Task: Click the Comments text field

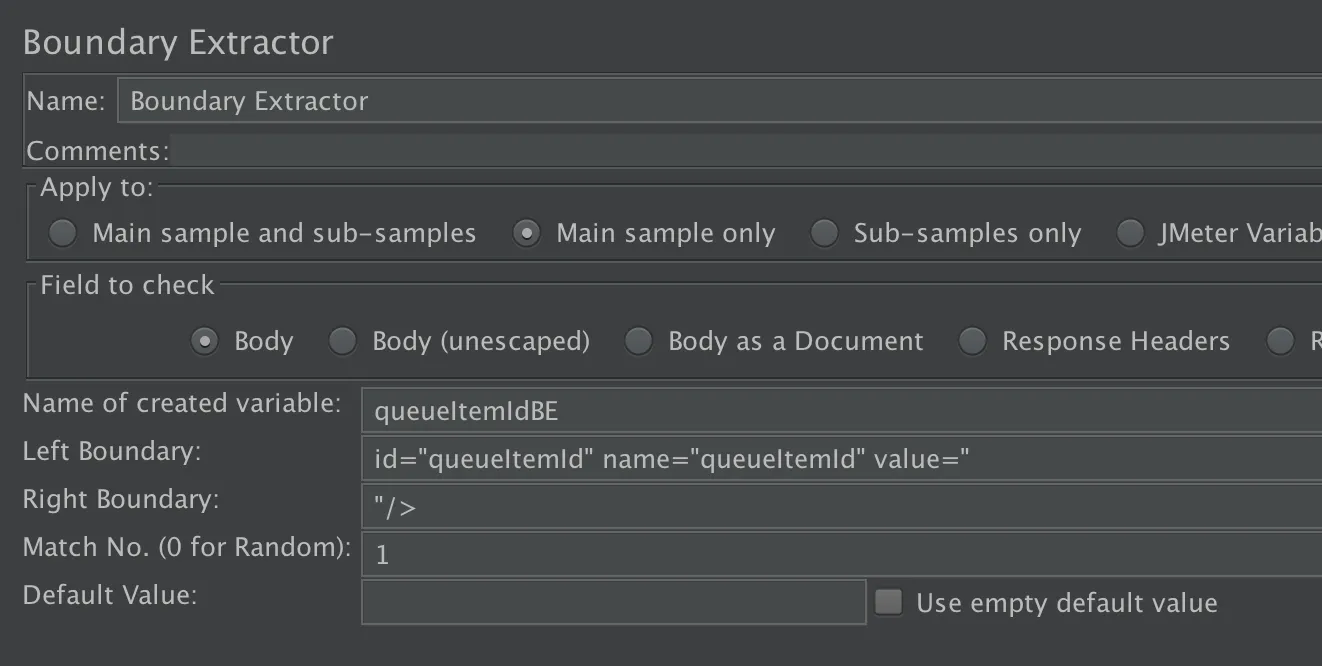Action: (x=745, y=151)
